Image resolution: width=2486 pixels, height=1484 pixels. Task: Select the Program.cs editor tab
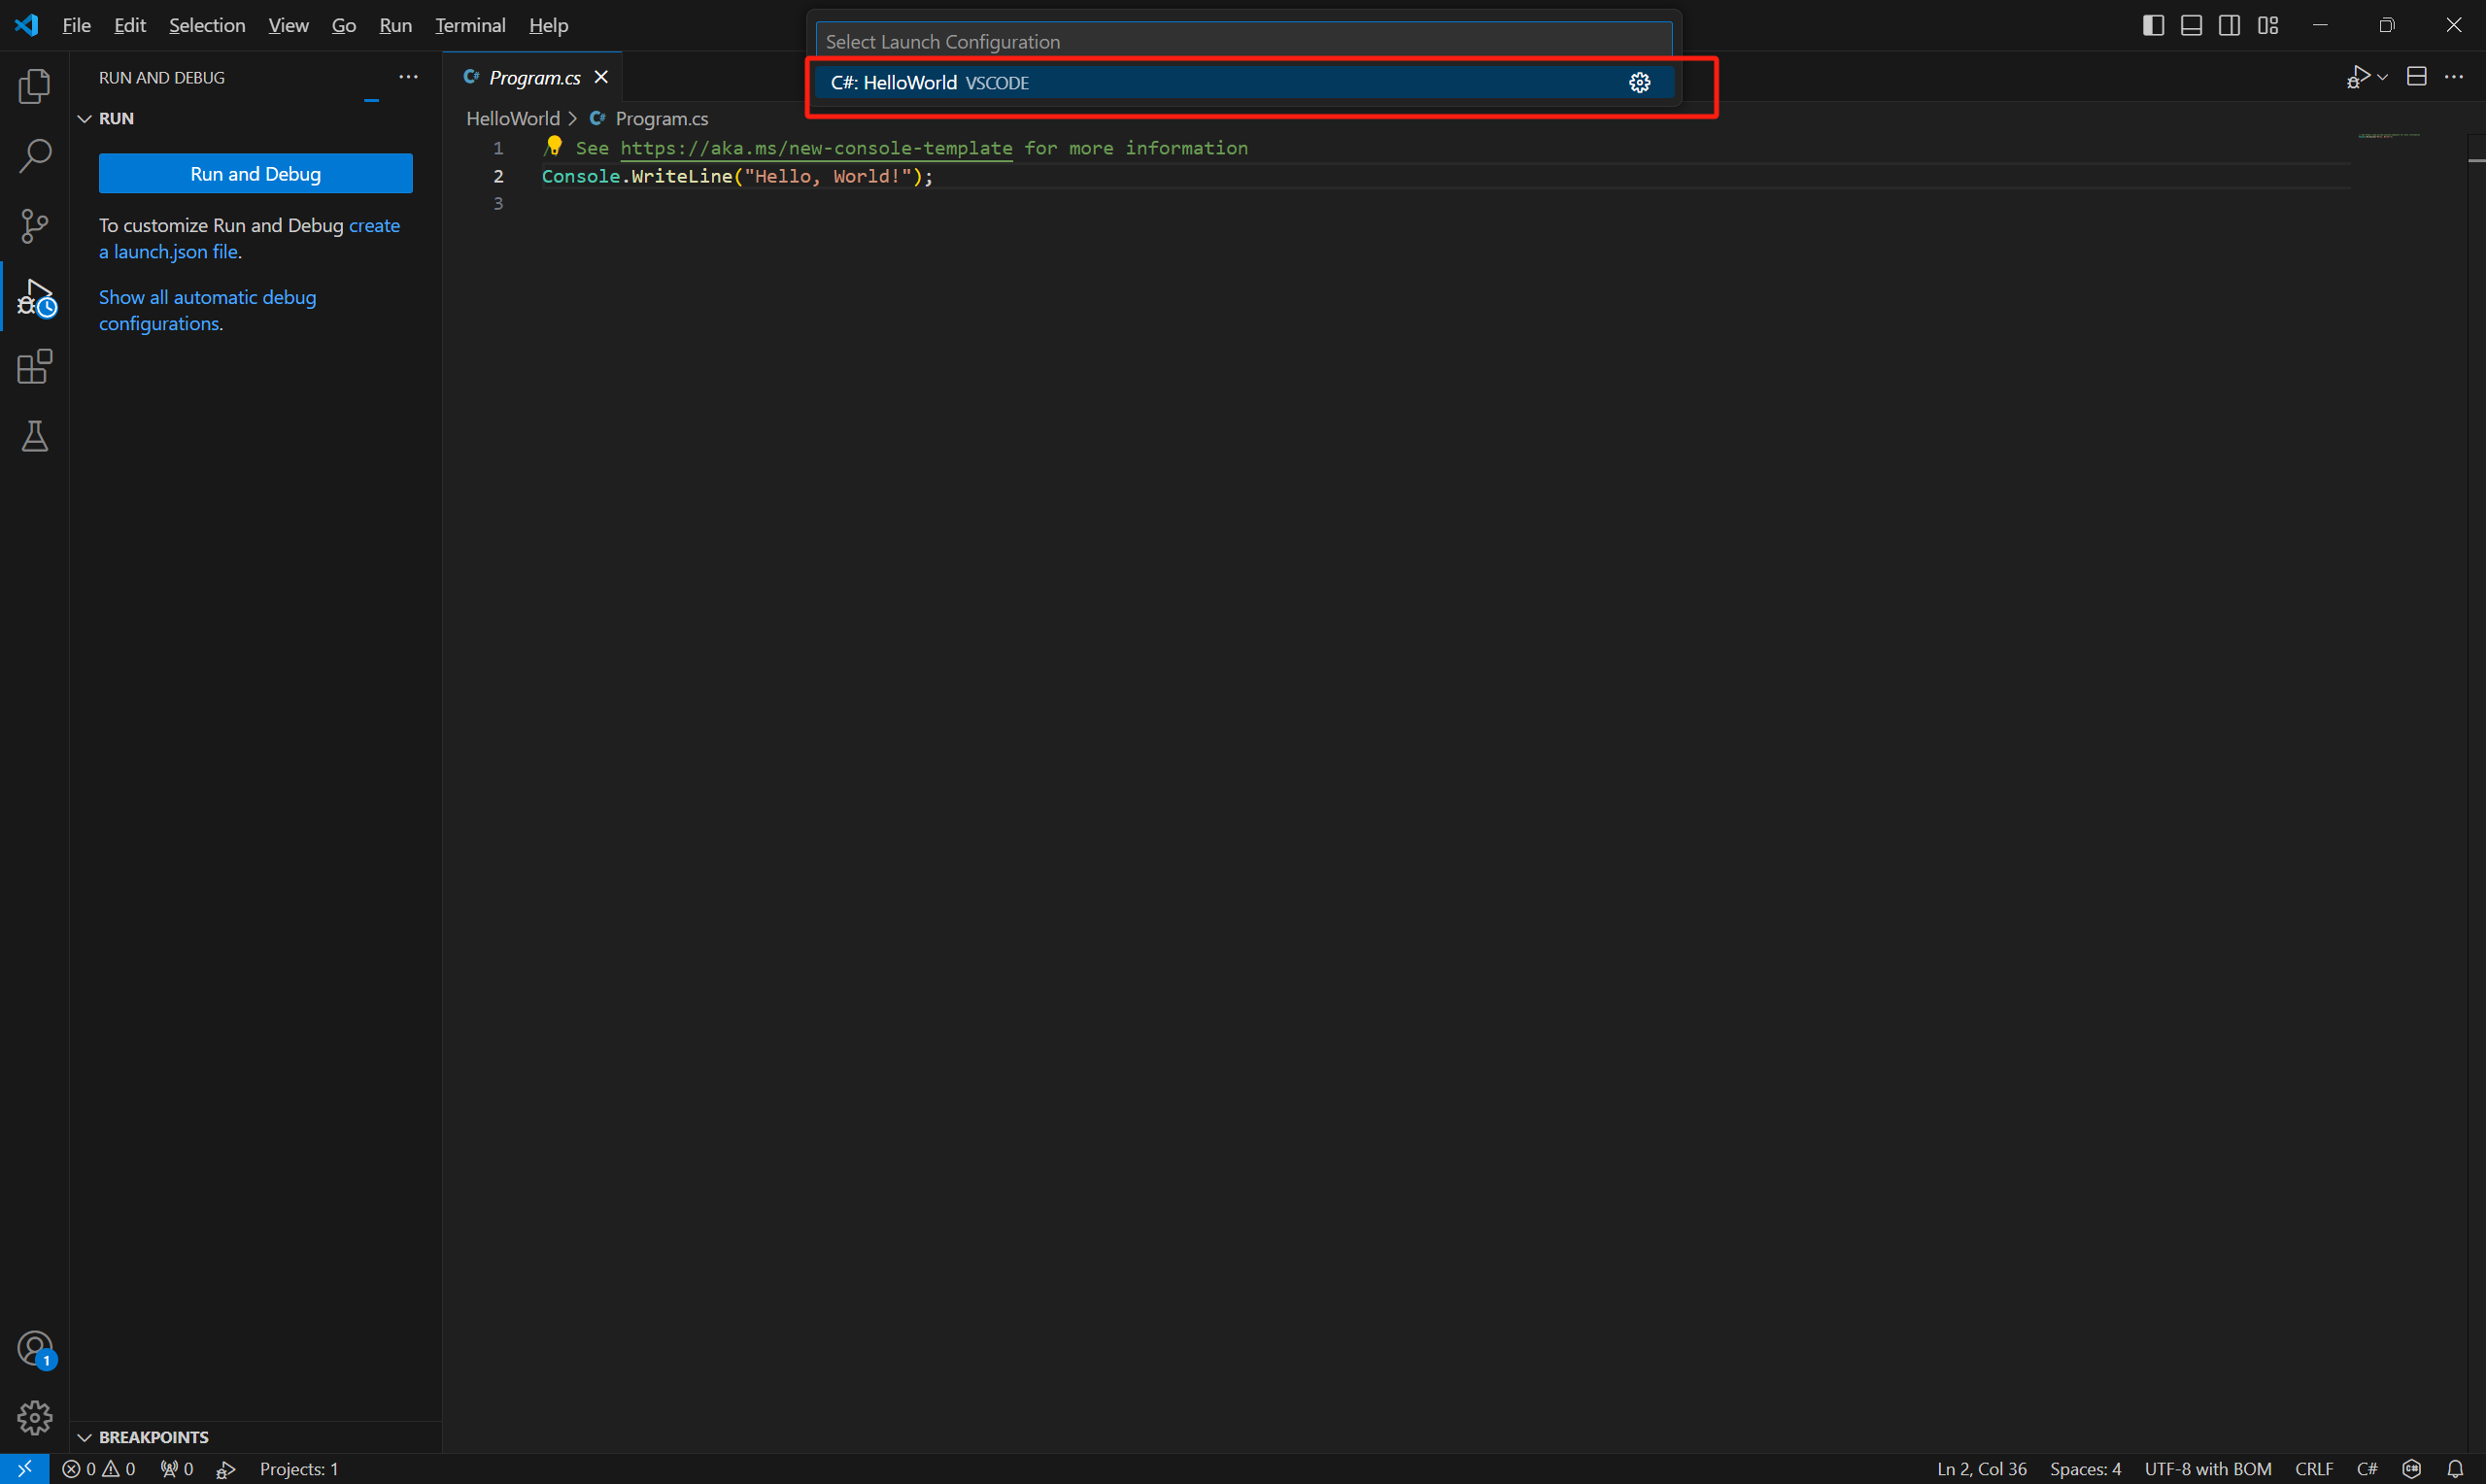pos(534,77)
